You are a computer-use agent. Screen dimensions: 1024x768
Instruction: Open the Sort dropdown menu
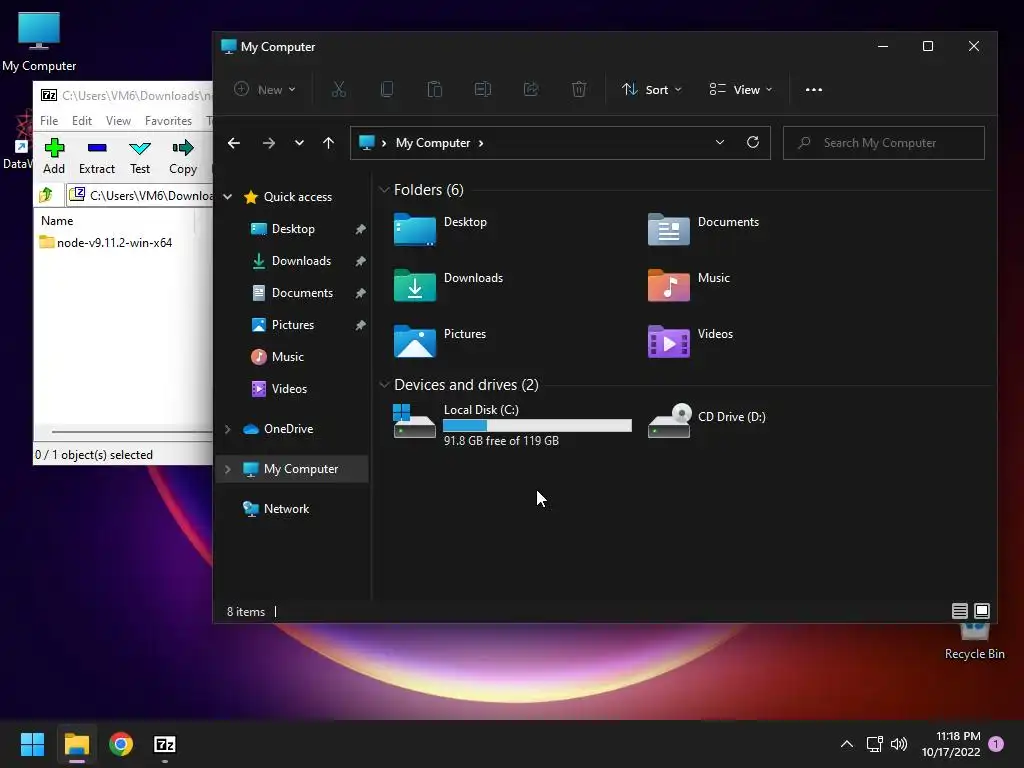point(651,89)
